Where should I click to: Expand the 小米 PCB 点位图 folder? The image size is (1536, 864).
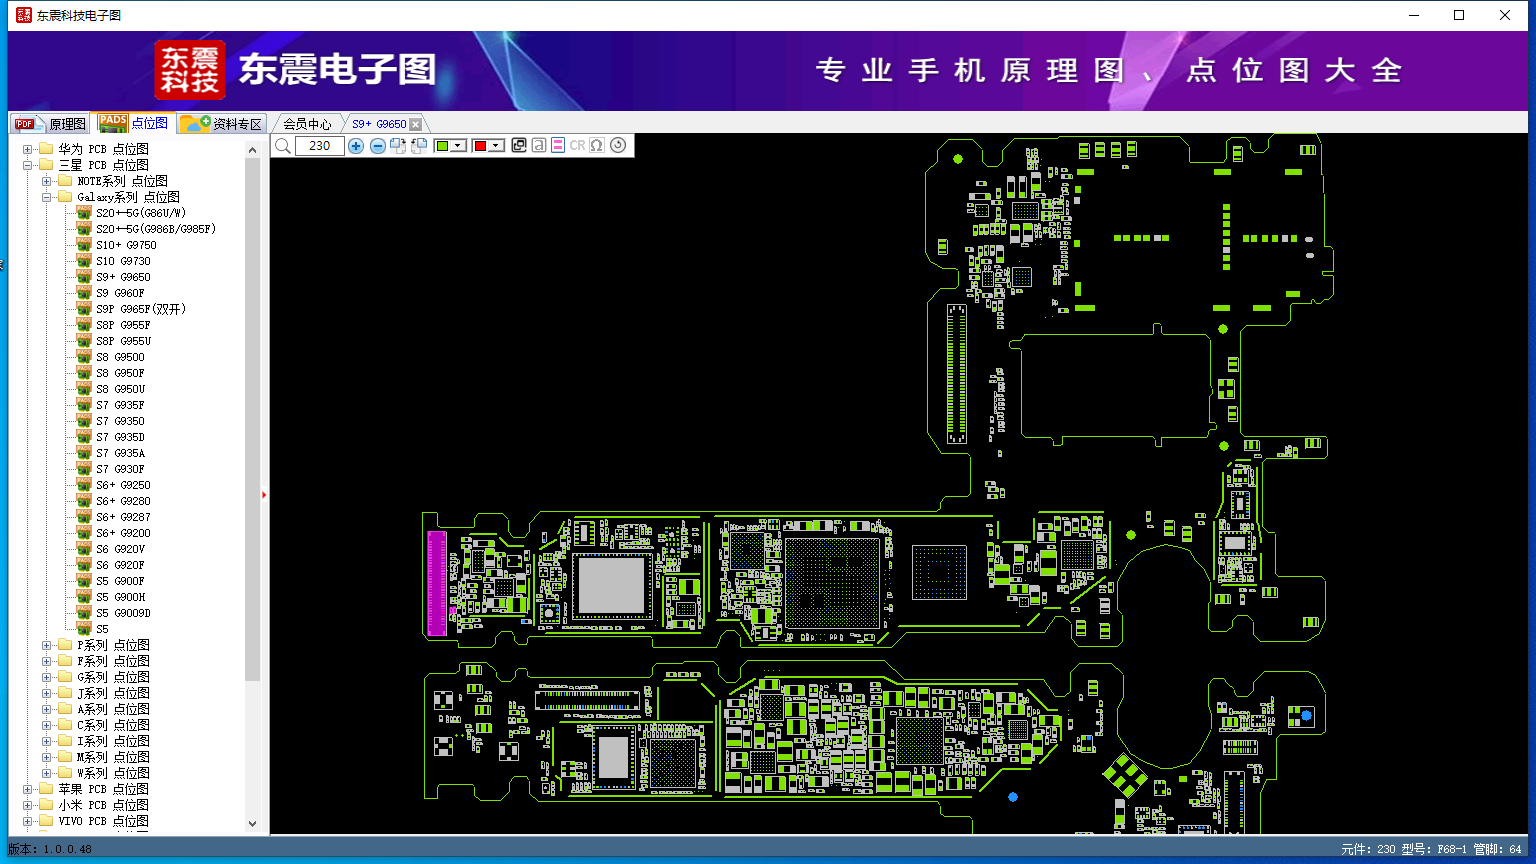(x=28, y=805)
